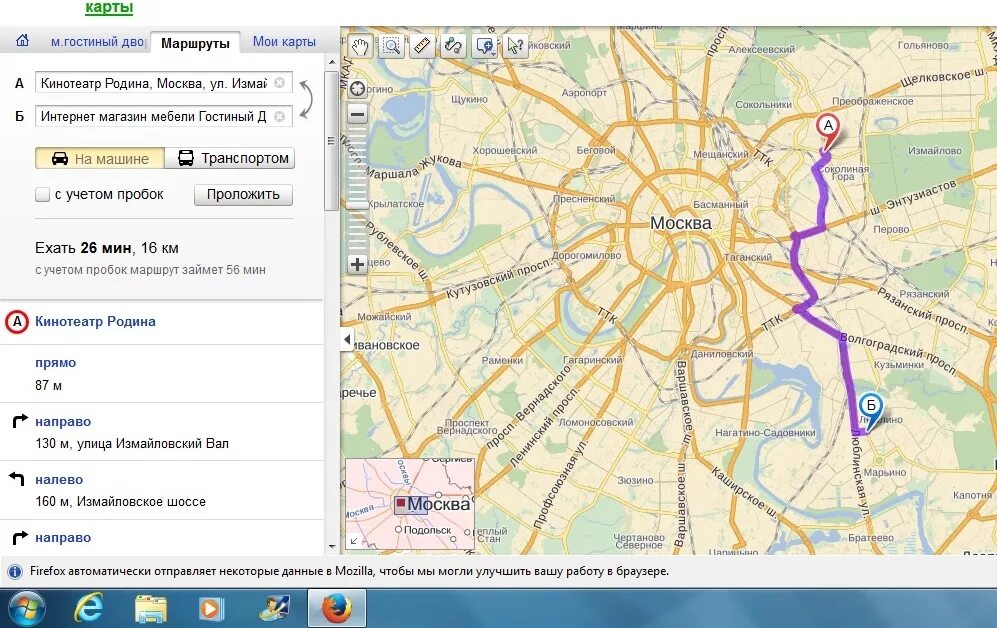
Task: Collapse the left panel with arrow handle
Action: [347, 339]
